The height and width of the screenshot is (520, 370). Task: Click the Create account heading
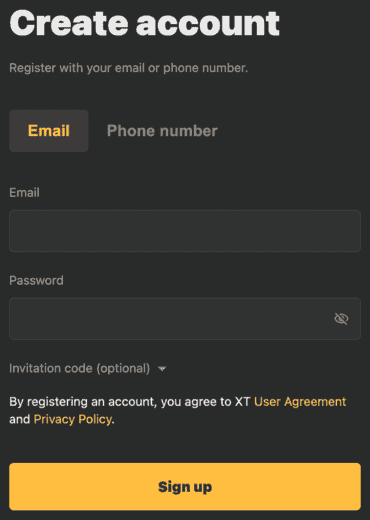pyautogui.click(x=145, y=23)
